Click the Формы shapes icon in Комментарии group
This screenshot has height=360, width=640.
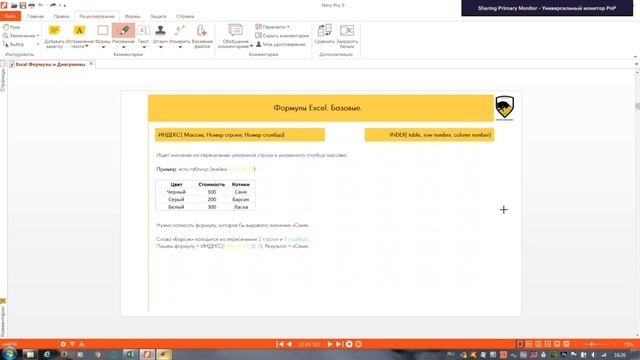coord(103,30)
